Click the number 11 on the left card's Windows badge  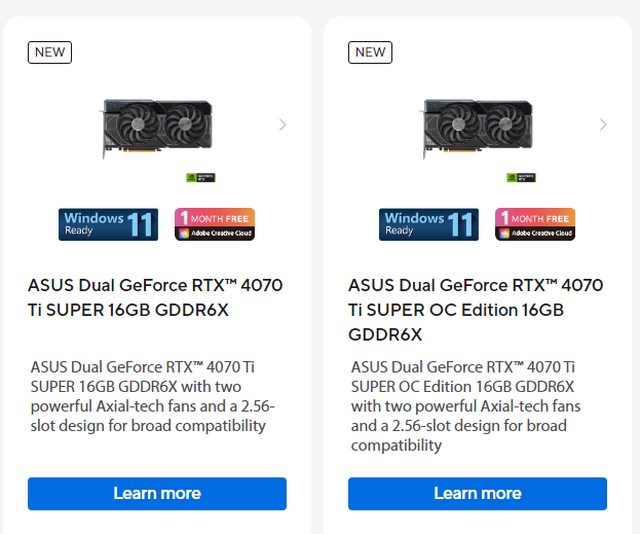pyautogui.click(x=141, y=224)
